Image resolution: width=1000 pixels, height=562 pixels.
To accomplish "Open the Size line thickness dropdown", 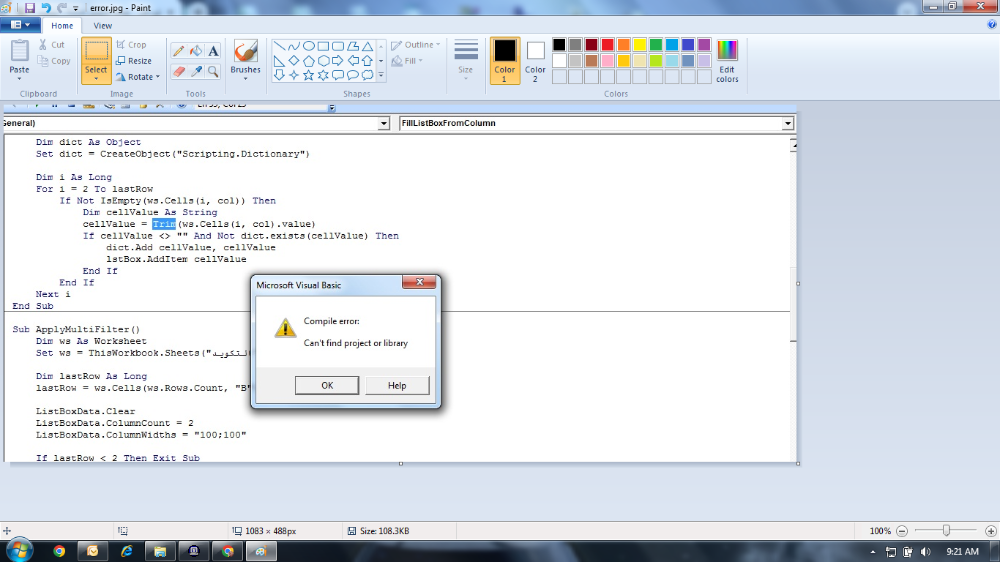I will (465, 58).
